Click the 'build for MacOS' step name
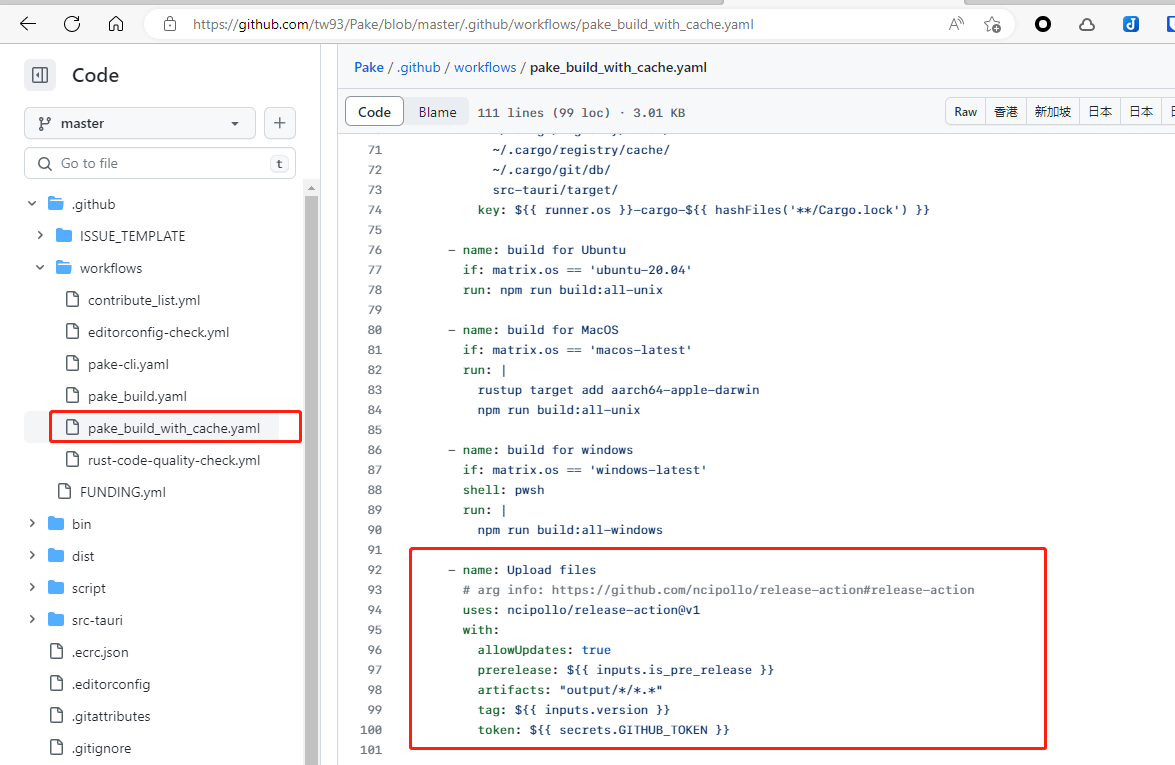This screenshot has width=1175, height=765. pyautogui.click(x=563, y=330)
